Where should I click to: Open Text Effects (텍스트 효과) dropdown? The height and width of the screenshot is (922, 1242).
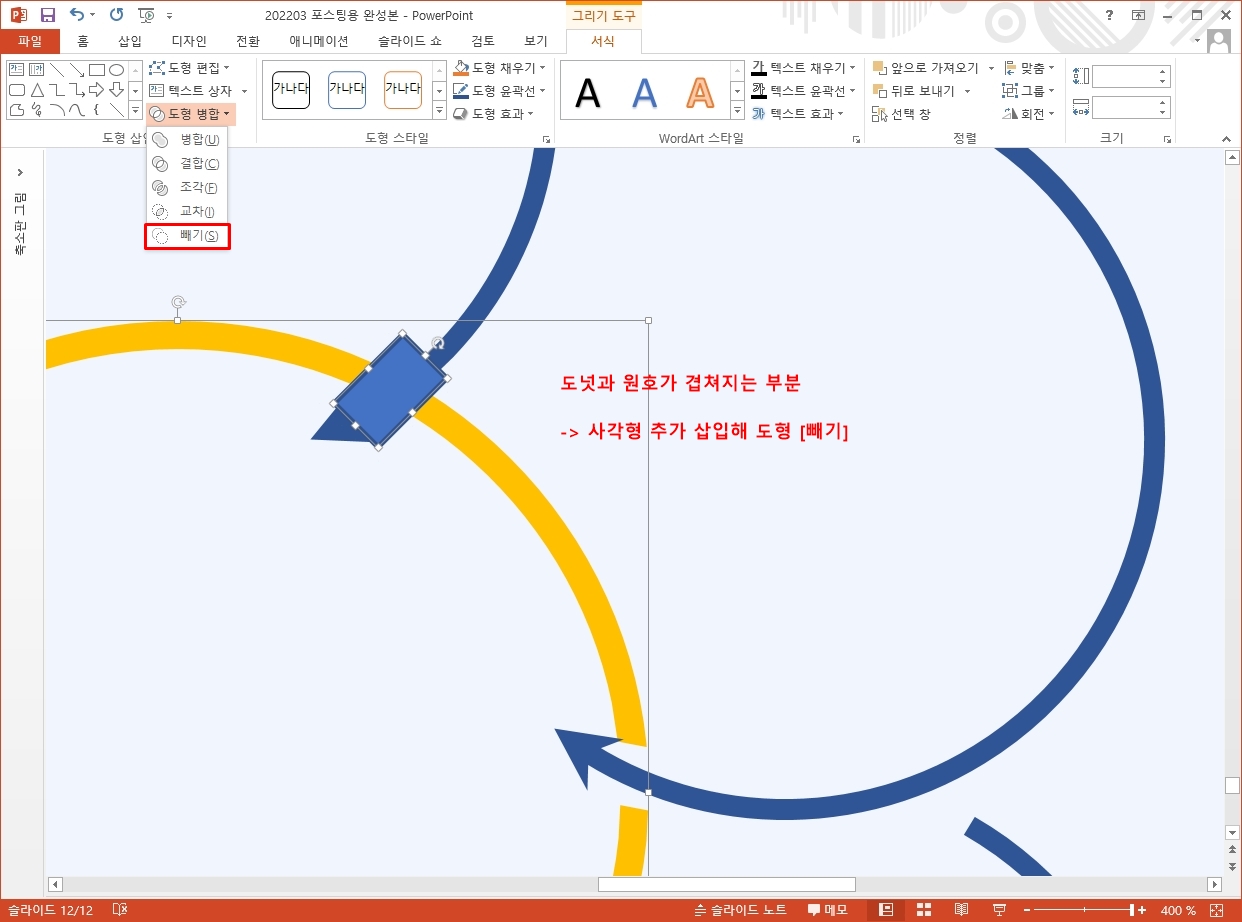797,114
